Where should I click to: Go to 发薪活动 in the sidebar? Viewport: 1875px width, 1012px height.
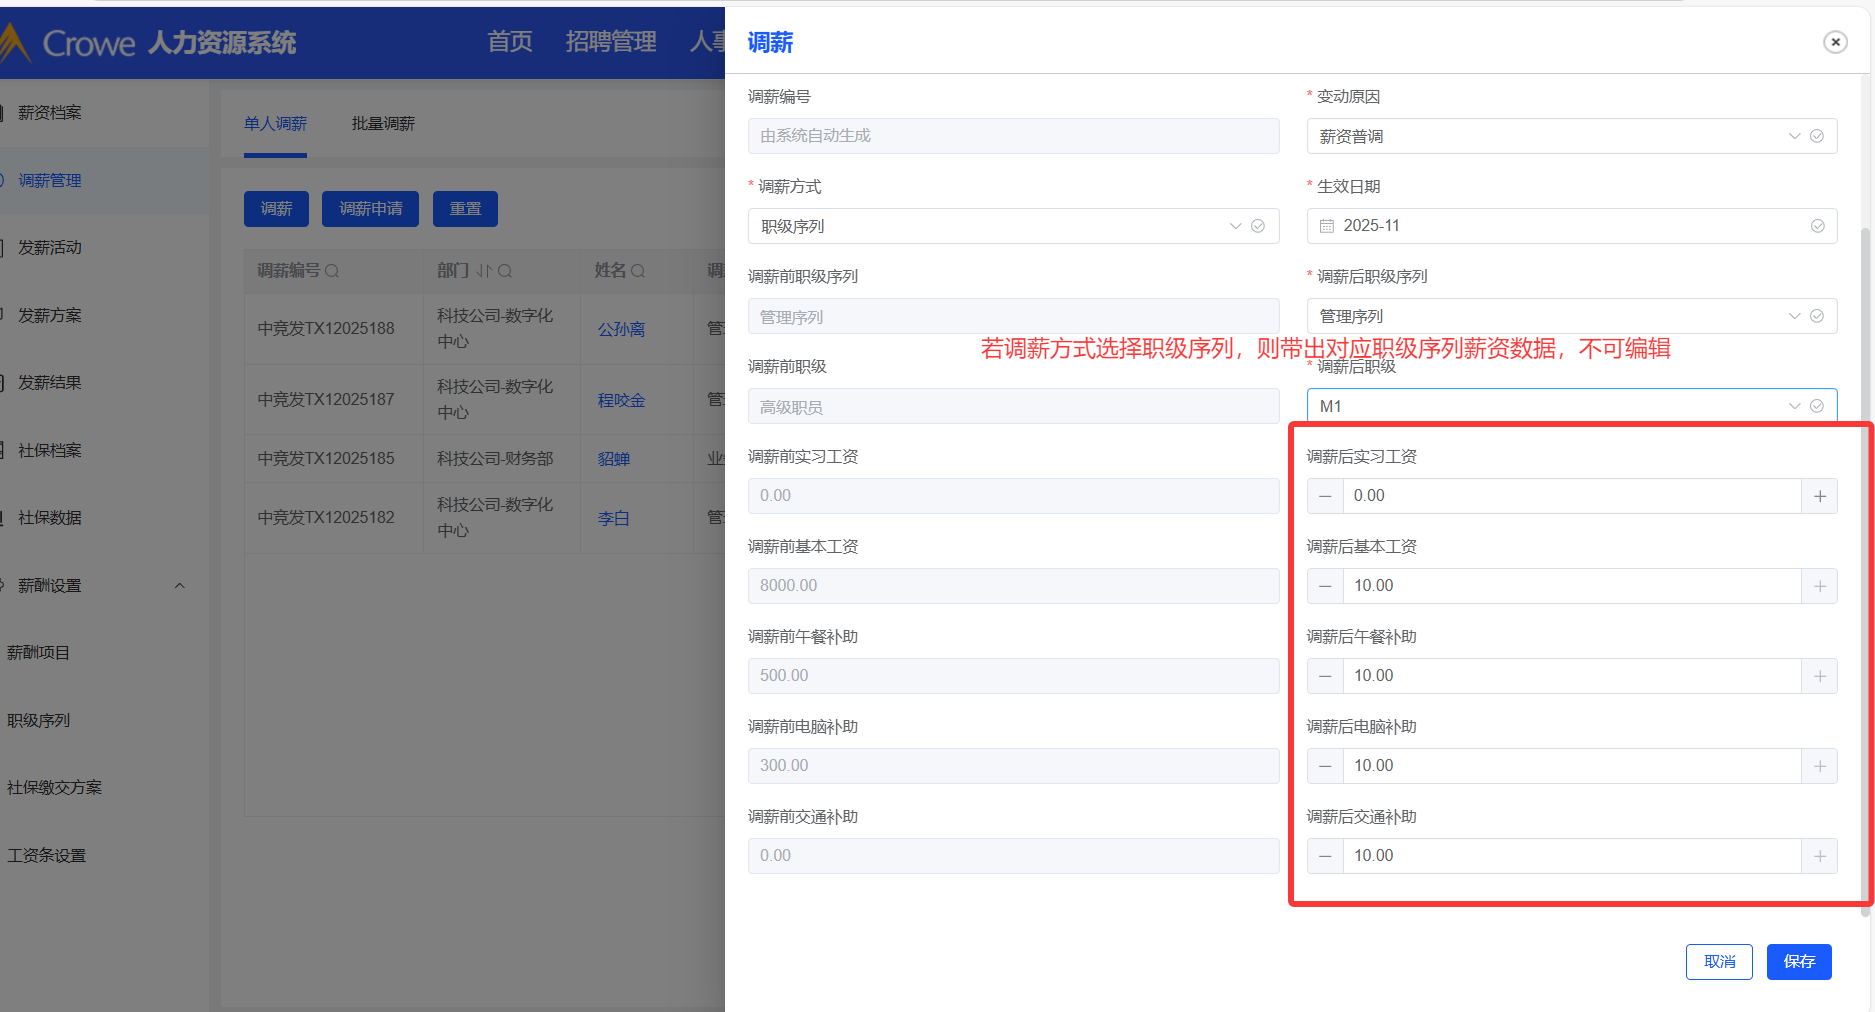pos(50,248)
